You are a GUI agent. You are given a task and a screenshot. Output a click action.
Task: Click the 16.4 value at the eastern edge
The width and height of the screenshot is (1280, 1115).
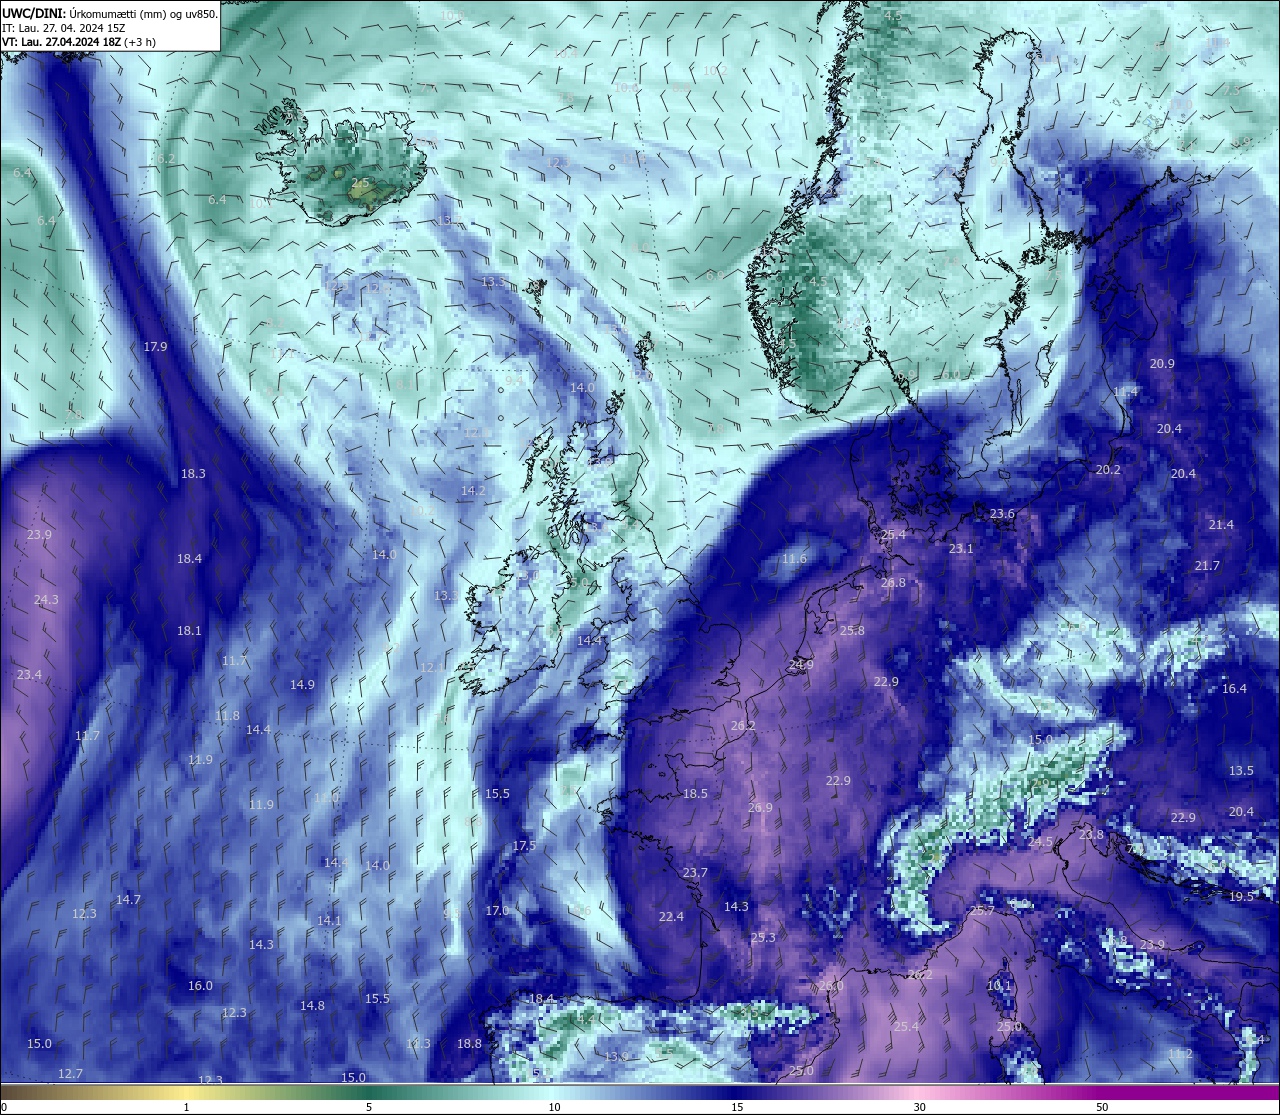[1234, 689]
